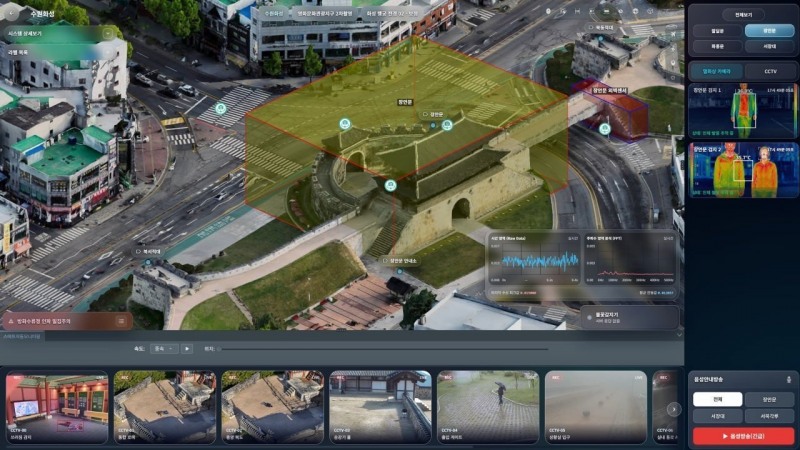This screenshot has width=800, height=450.
Task: Select the 화홍문 area button
Action: [x=718, y=46]
